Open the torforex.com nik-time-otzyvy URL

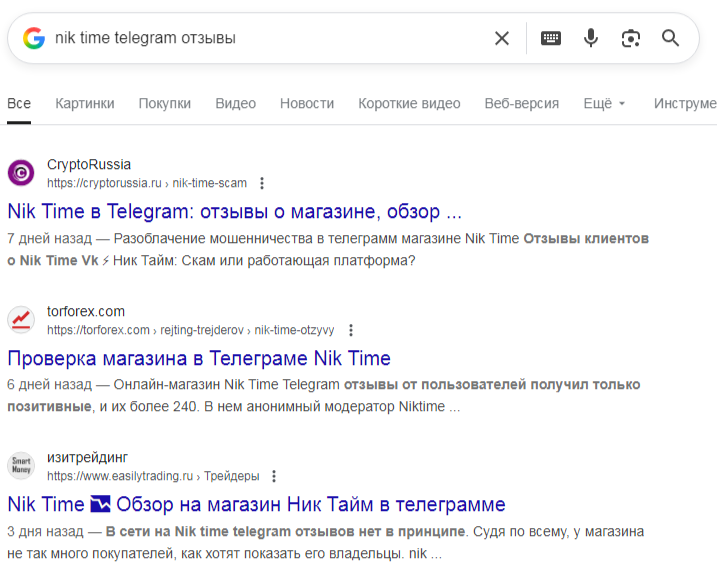(x=190, y=330)
